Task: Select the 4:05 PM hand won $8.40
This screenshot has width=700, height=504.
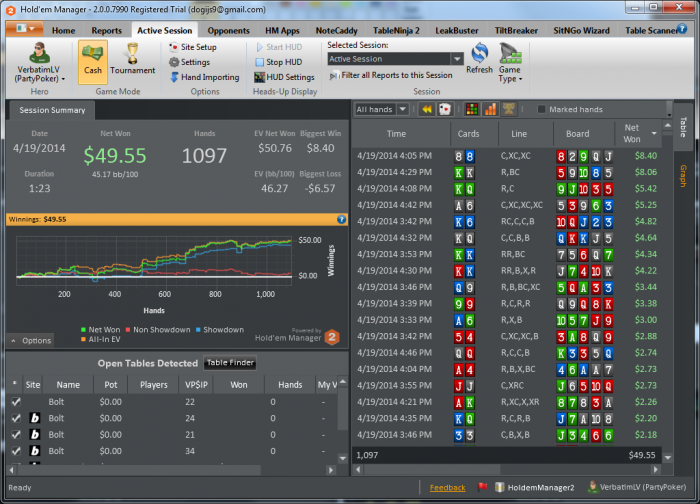Action: [507, 156]
